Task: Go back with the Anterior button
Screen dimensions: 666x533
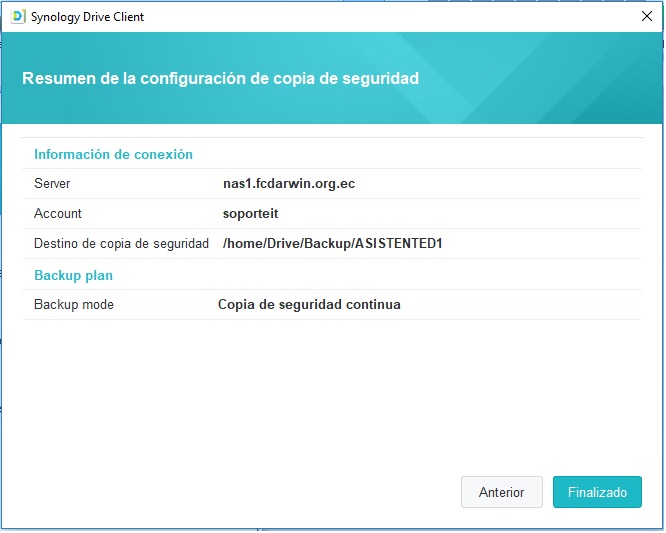Action: tap(503, 493)
